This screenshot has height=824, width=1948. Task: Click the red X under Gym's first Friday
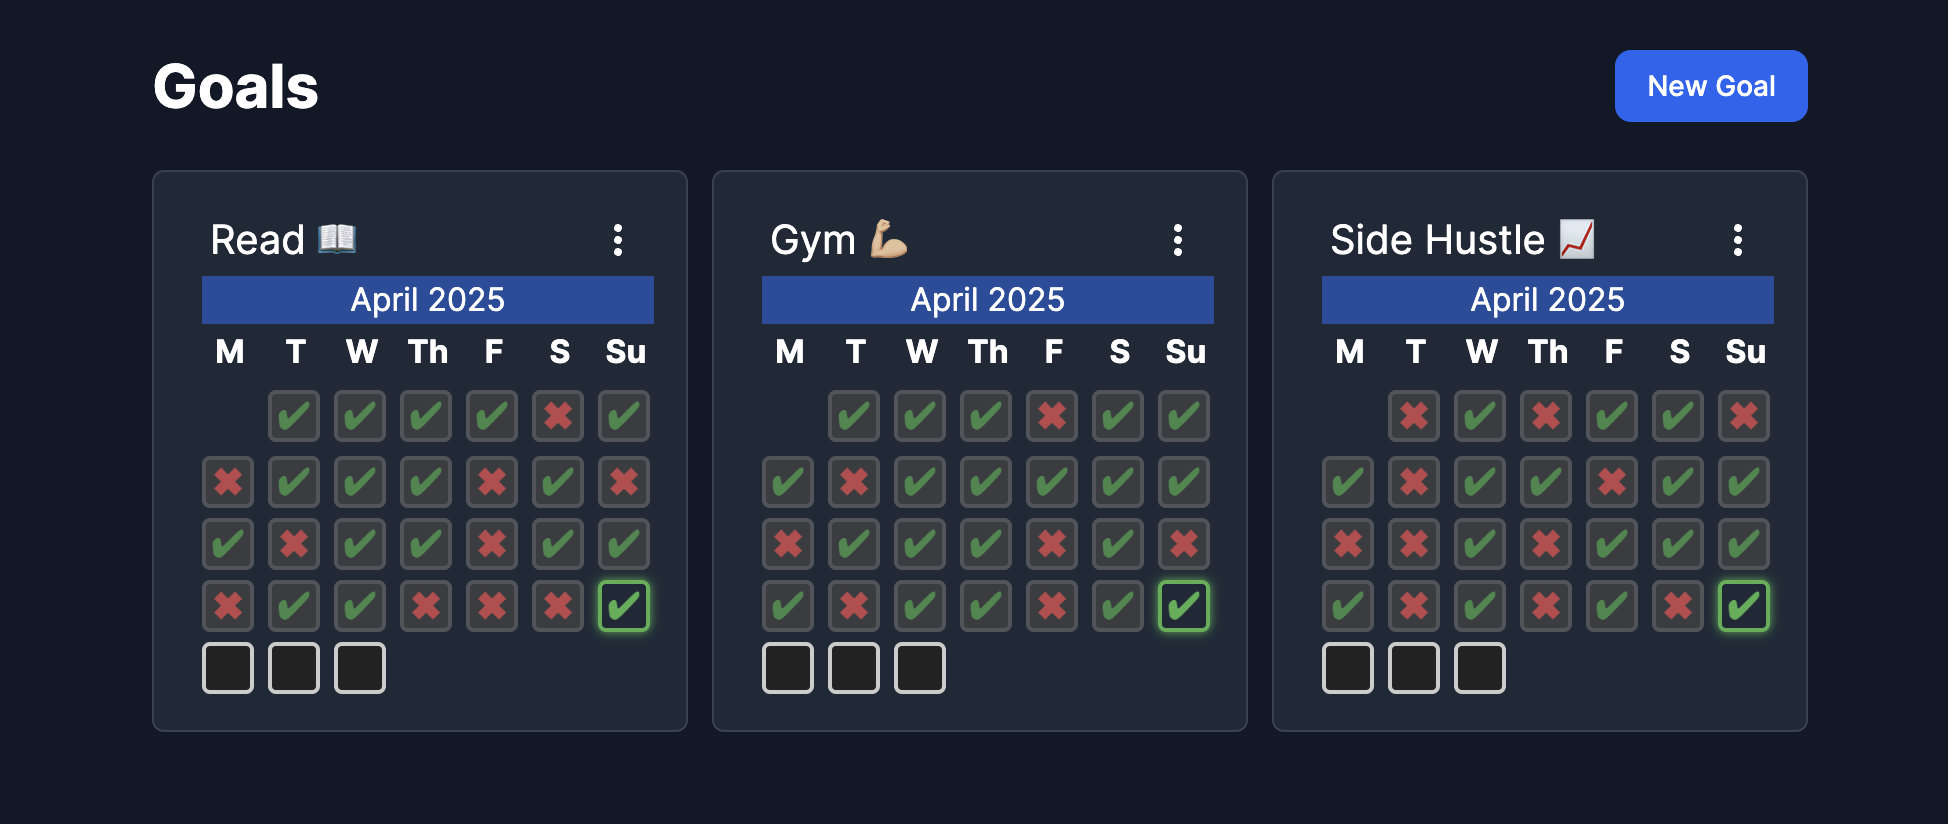[x=1052, y=416]
